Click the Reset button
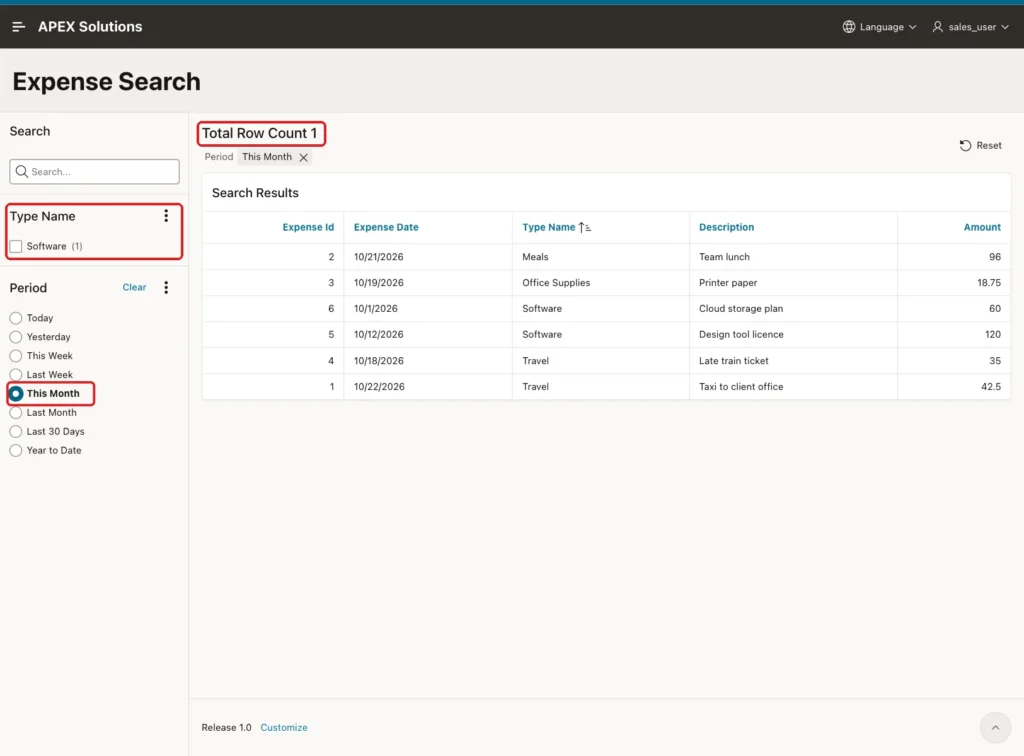 [x=980, y=146]
